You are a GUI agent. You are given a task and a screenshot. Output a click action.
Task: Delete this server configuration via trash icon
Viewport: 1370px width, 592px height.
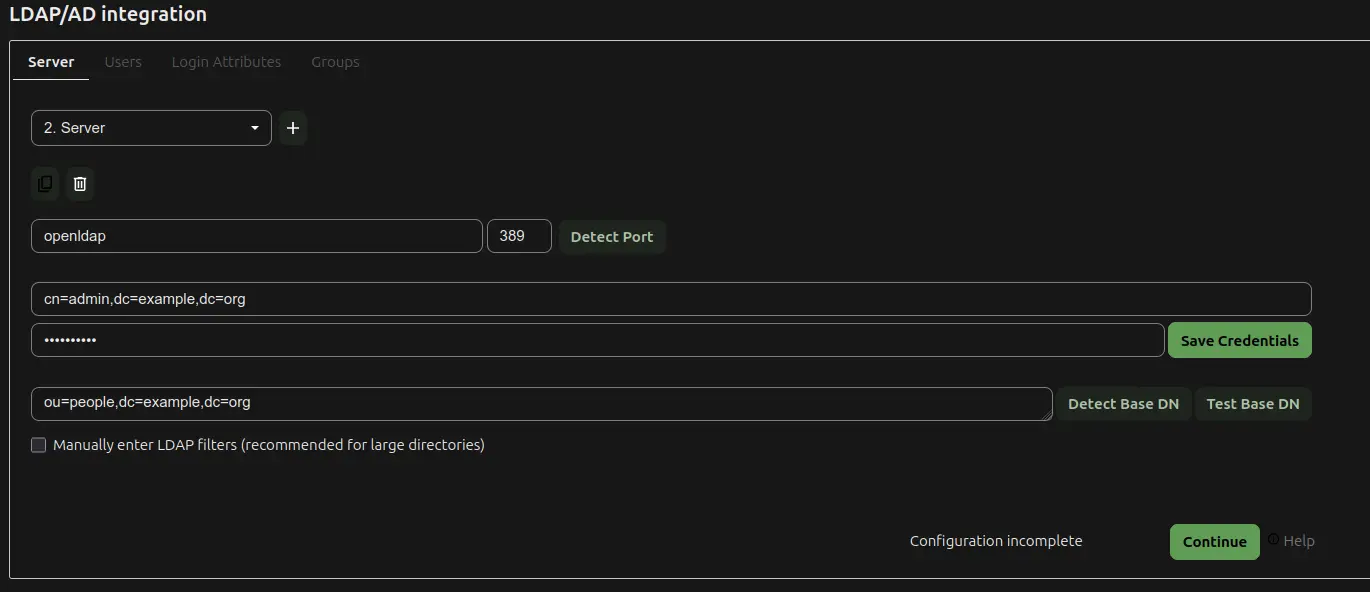click(x=80, y=184)
